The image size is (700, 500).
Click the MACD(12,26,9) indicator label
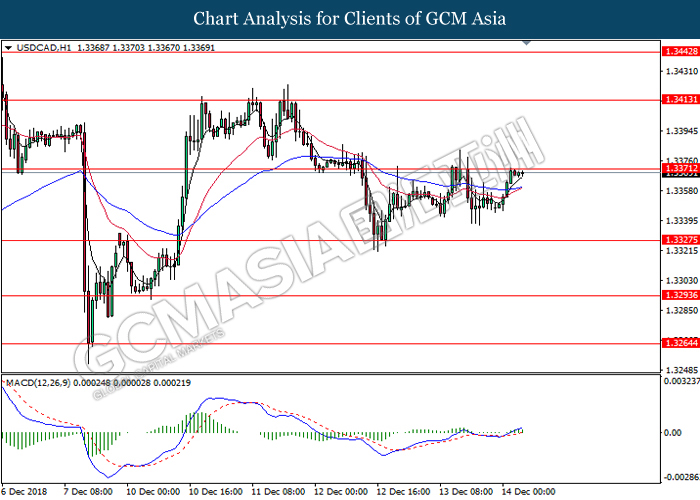click(38, 383)
